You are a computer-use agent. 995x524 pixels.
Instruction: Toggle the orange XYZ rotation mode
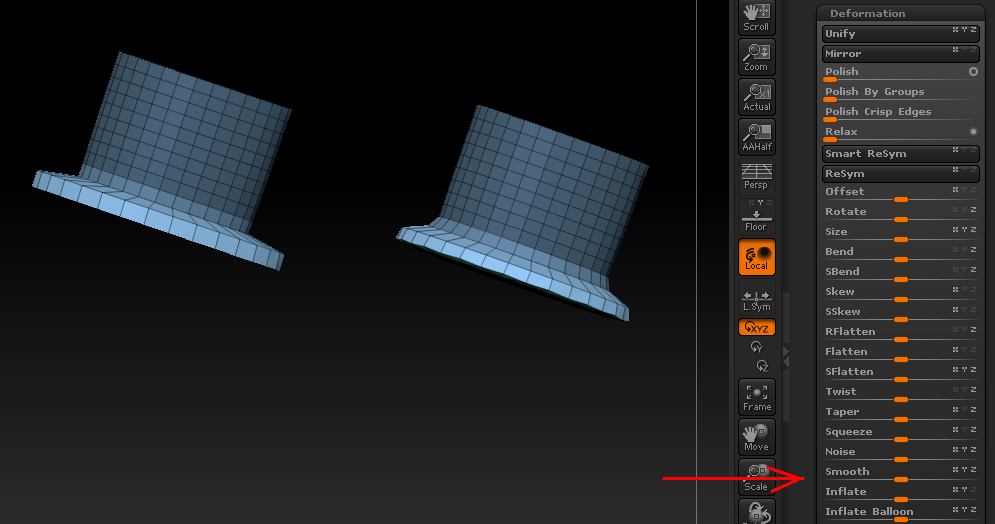[x=756, y=327]
